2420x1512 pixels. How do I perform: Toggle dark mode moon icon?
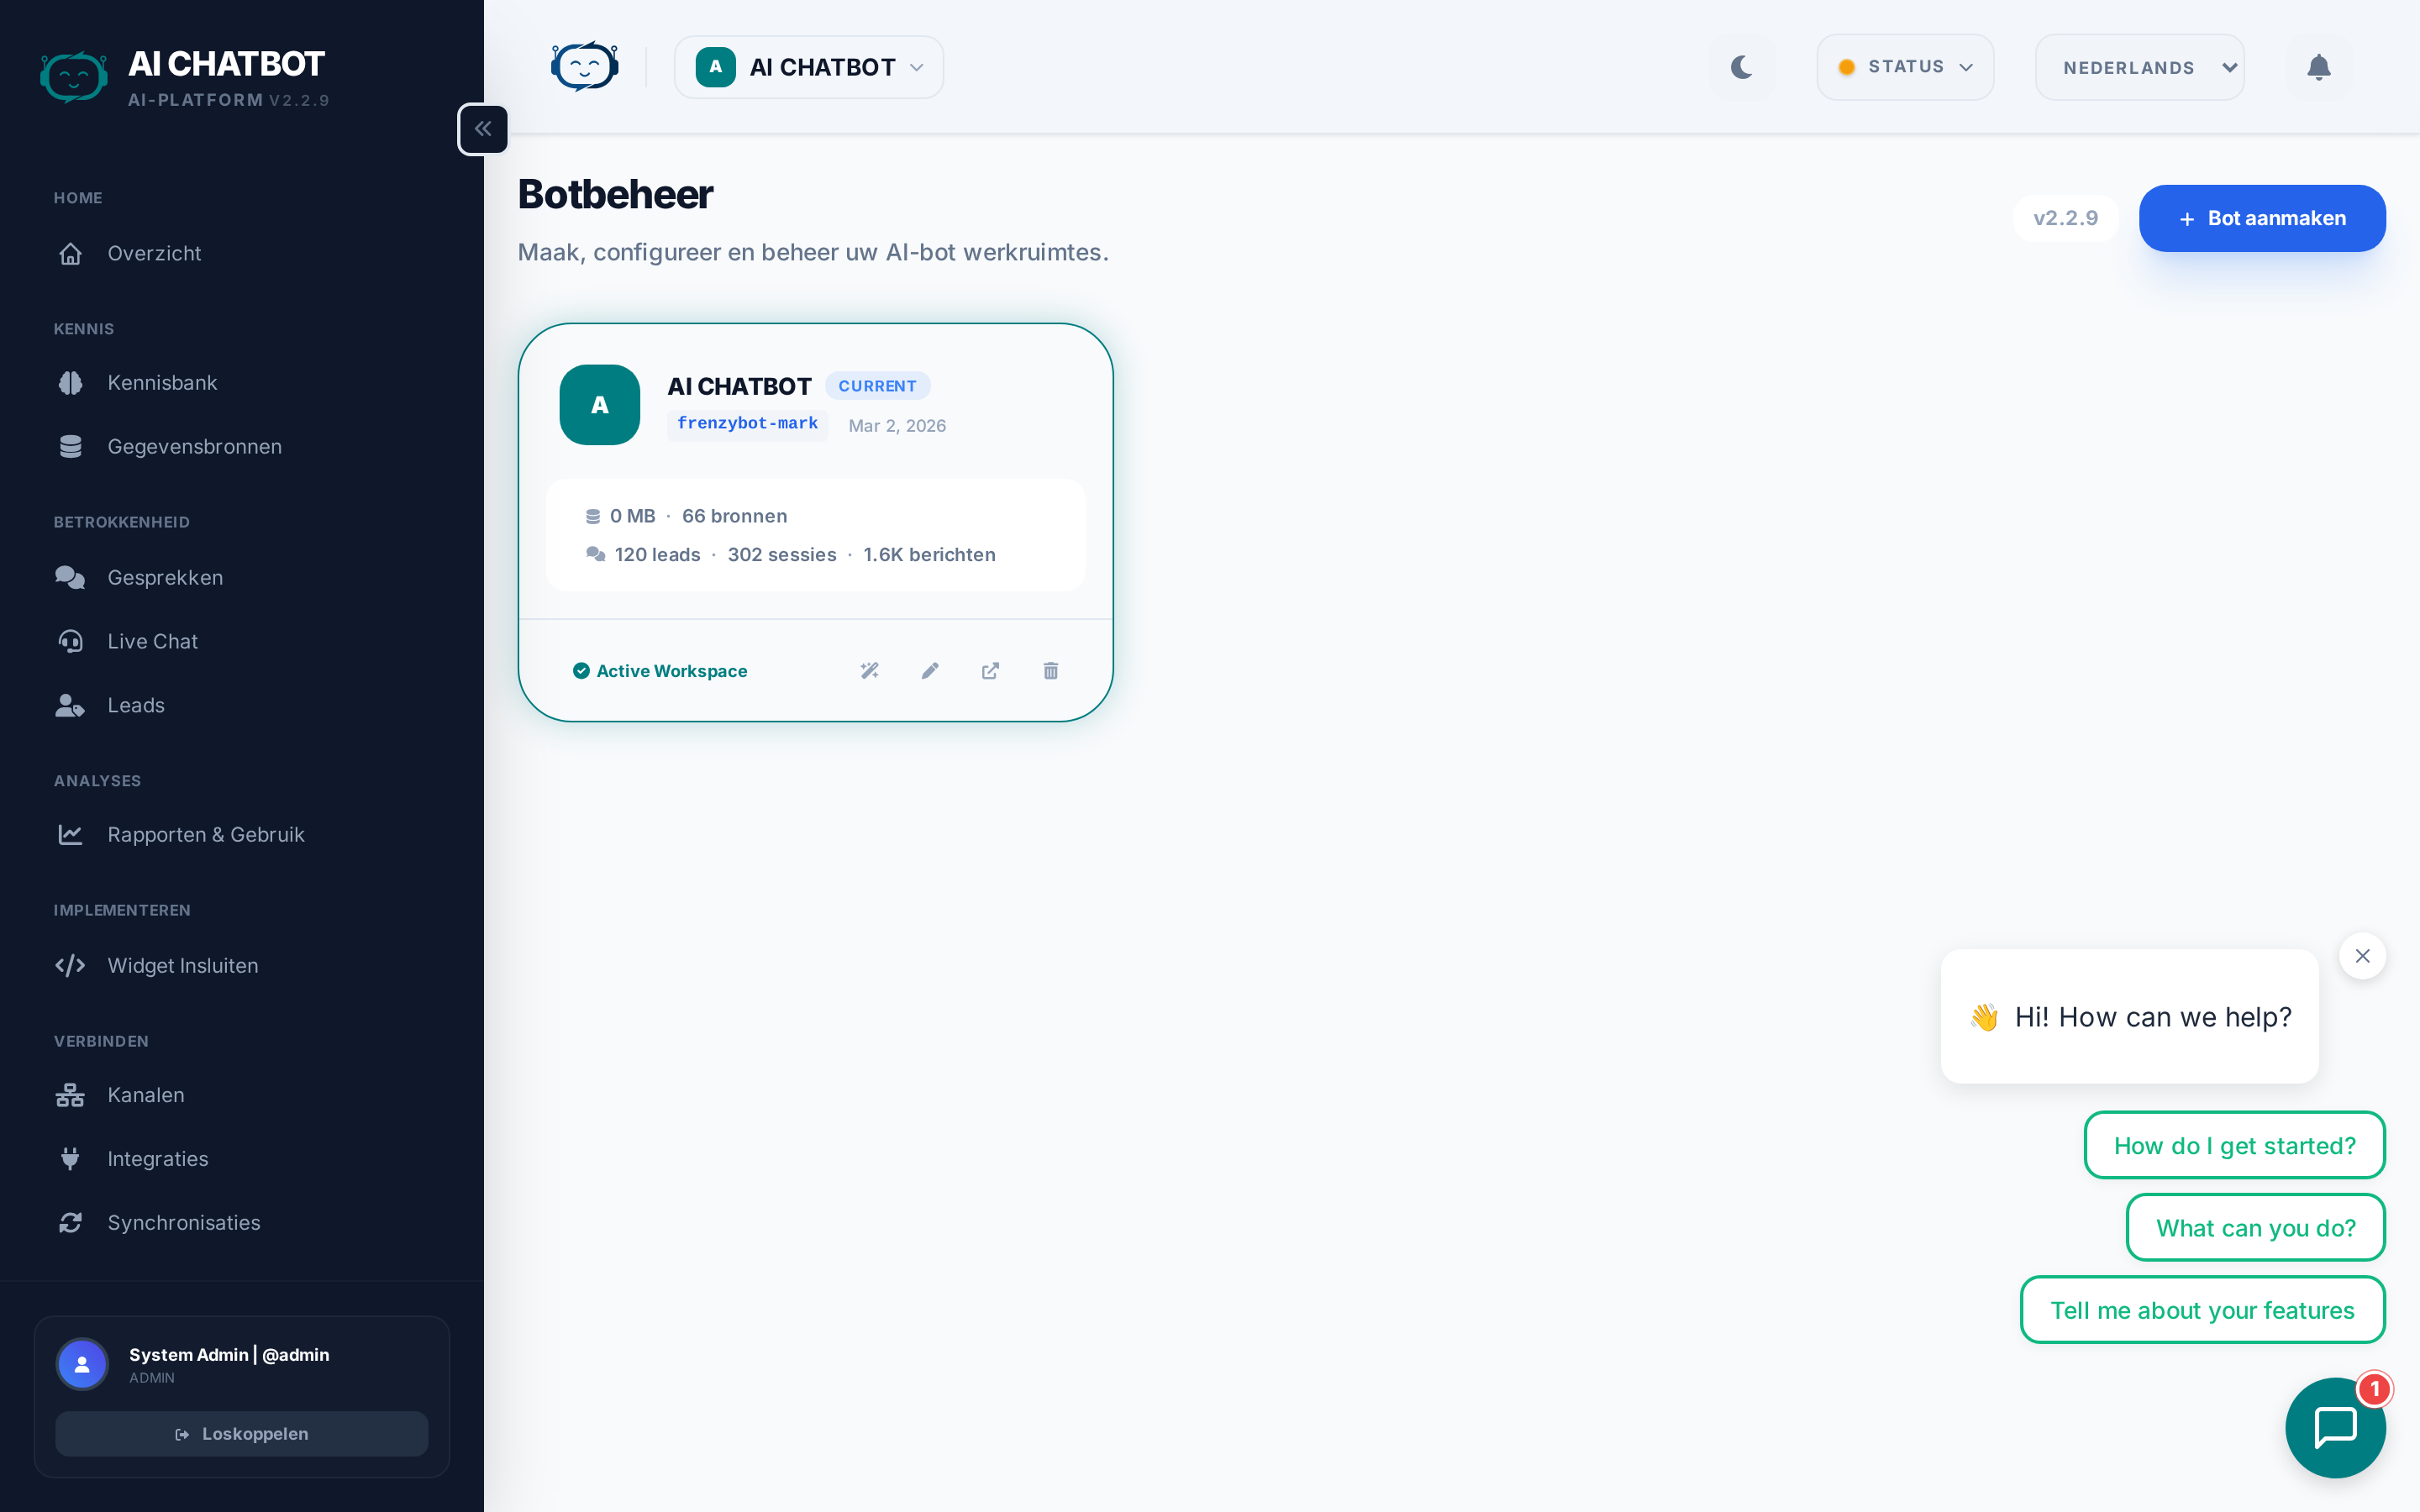[x=1741, y=67]
